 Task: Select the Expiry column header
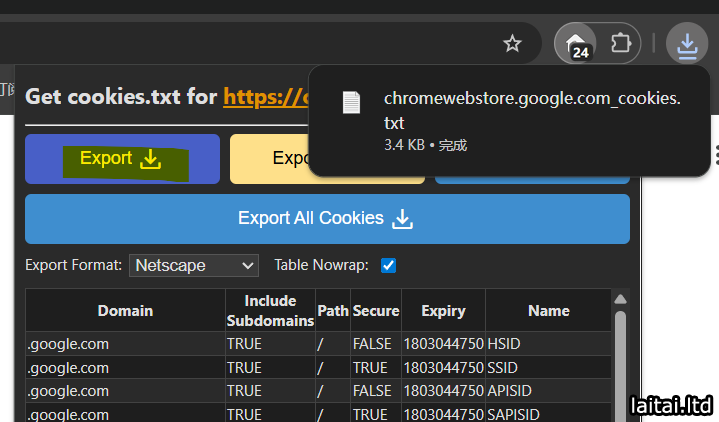(x=443, y=311)
